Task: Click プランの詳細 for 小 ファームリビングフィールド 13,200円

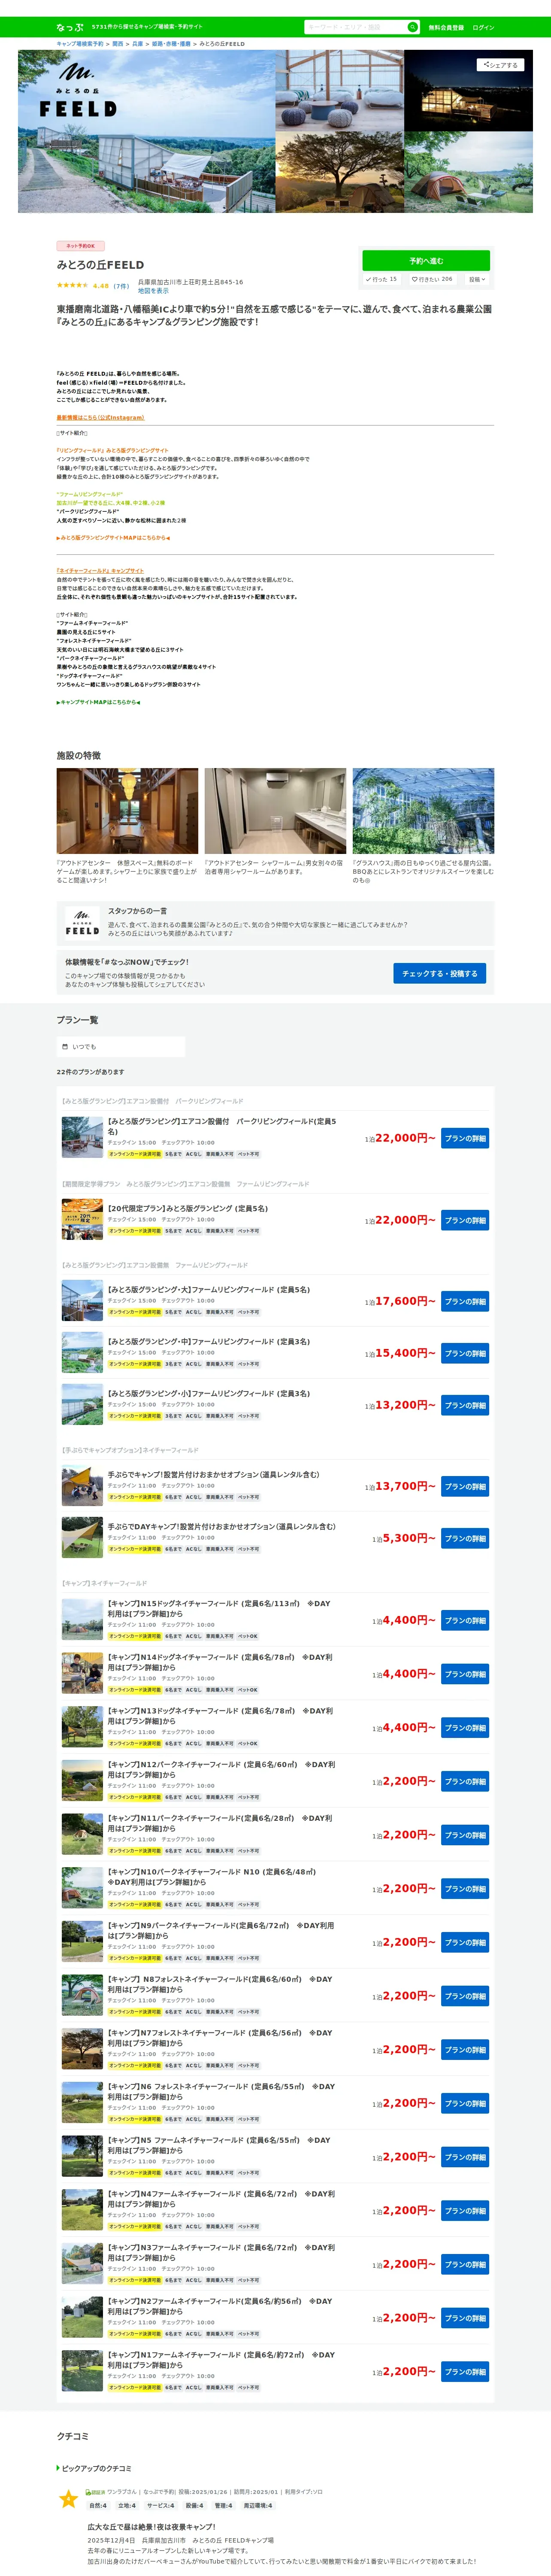Action: (x=465, y=1405)
